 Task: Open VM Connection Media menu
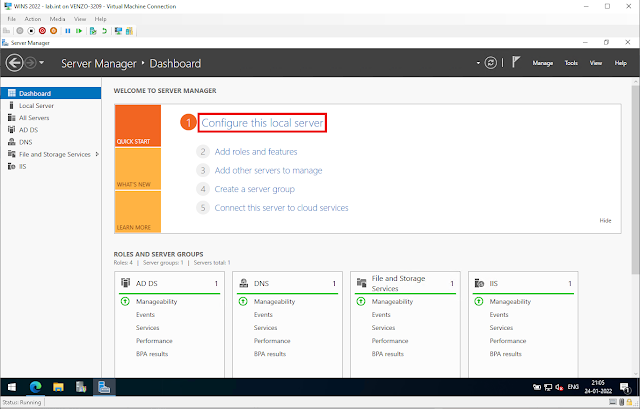coord(57,19)
